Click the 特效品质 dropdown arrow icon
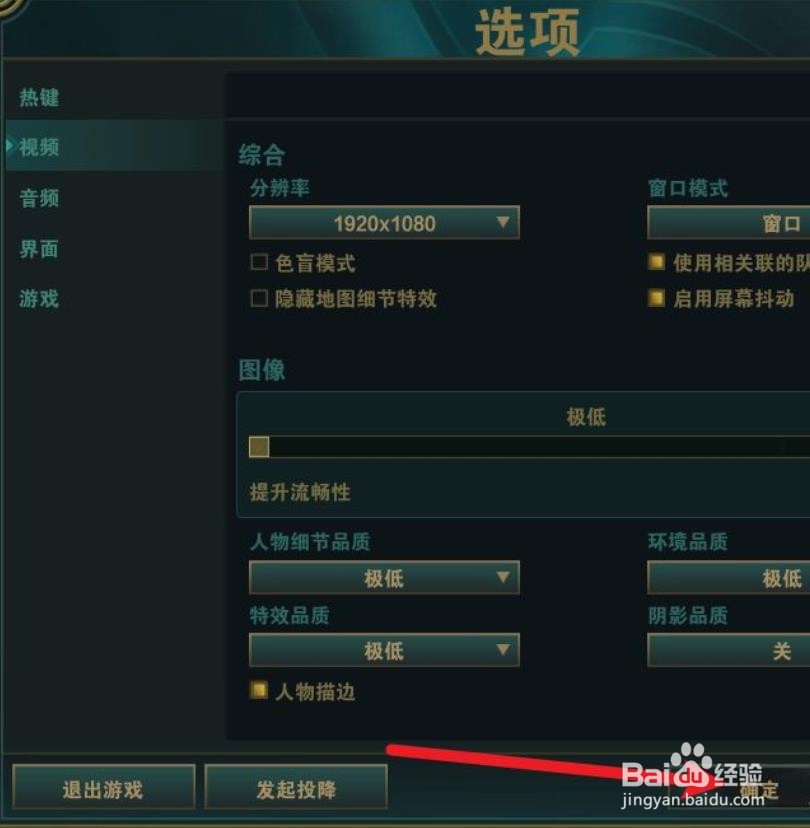 pyautogui.click(x=503, y=649)
